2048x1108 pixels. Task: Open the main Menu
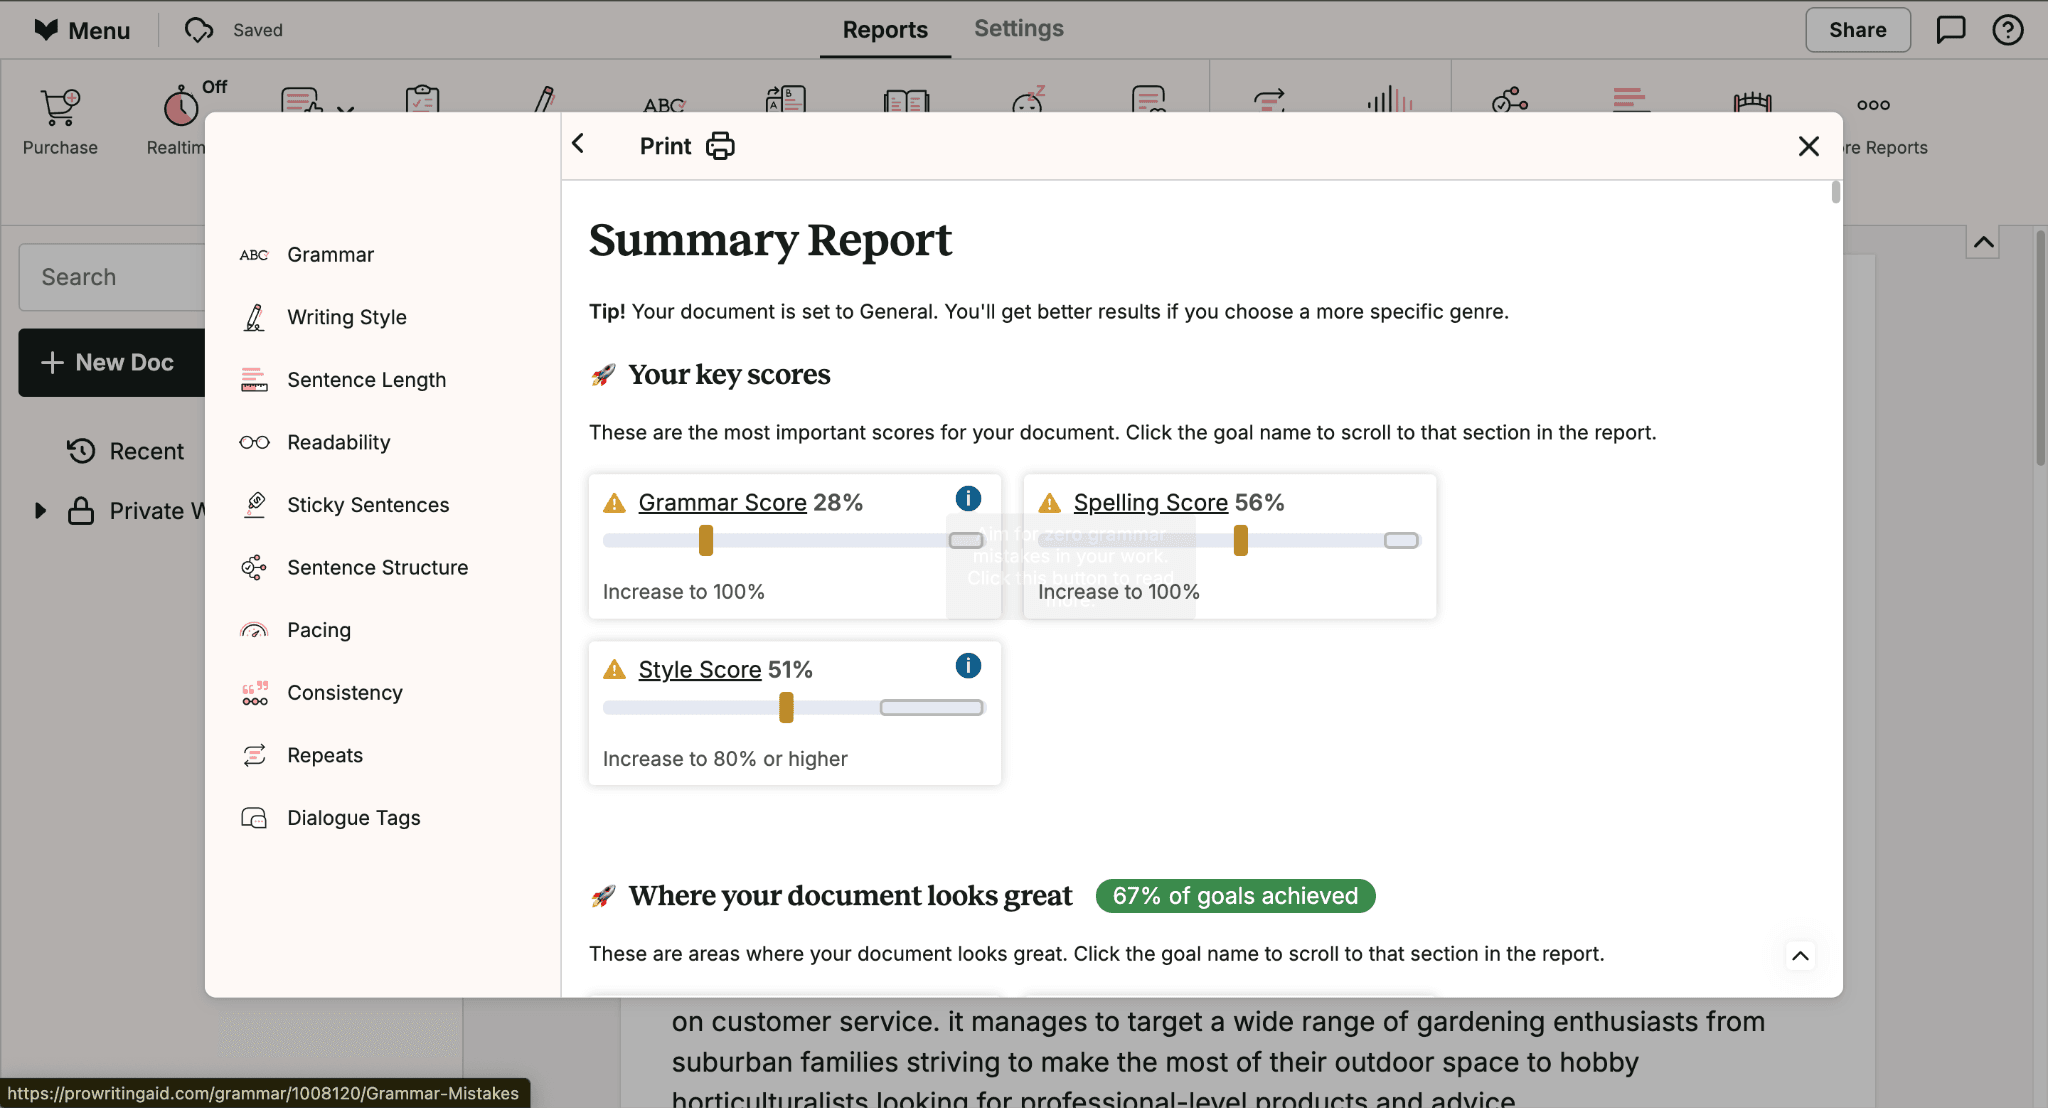click(82, 30)
